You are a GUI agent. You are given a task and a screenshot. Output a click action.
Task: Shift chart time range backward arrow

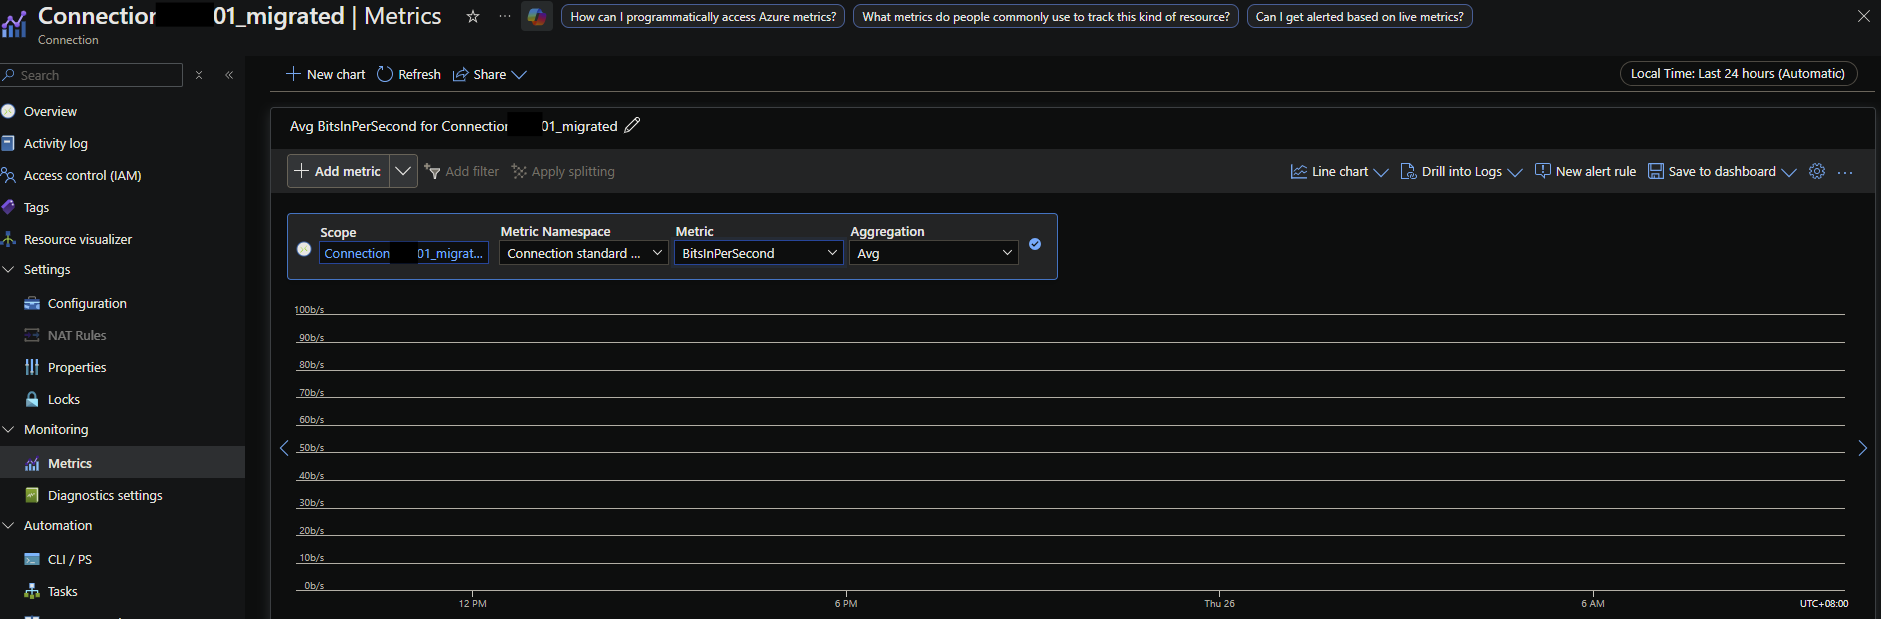coord(284,448)
